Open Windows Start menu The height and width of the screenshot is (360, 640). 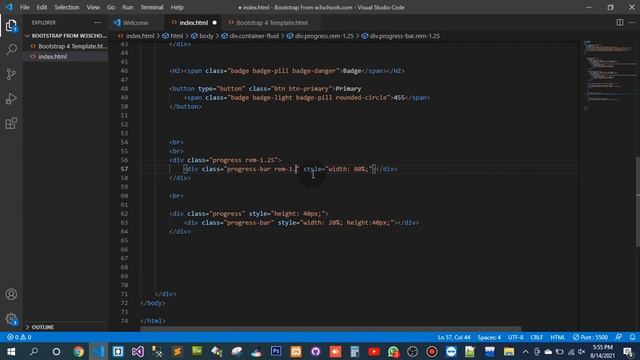coord(11,351)
